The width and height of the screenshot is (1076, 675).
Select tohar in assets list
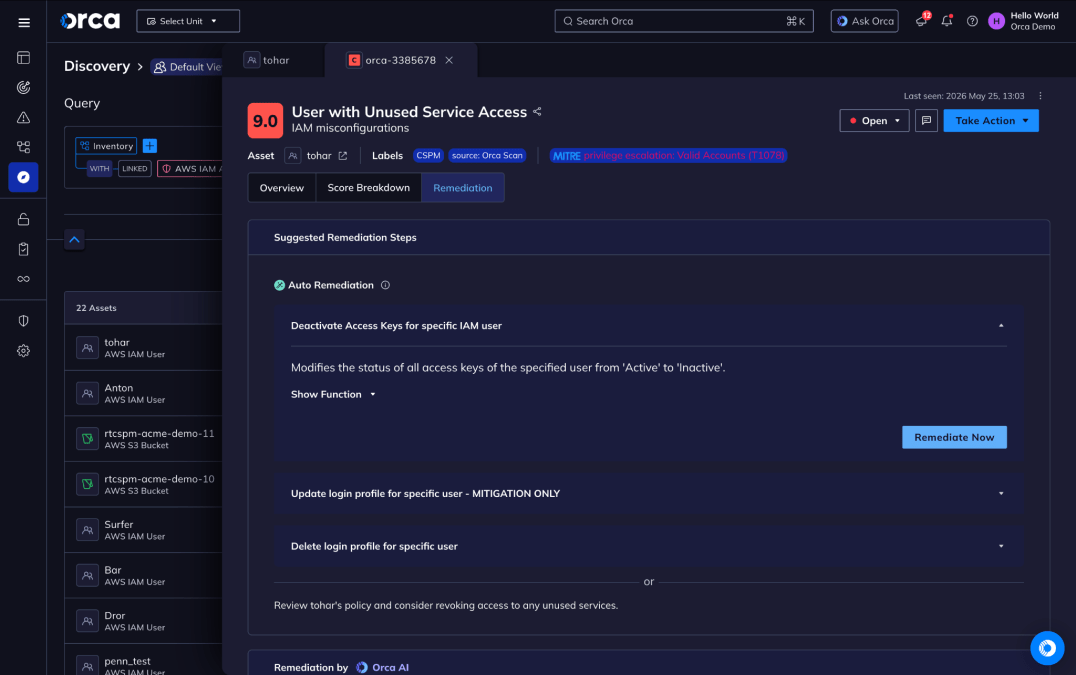143,348
